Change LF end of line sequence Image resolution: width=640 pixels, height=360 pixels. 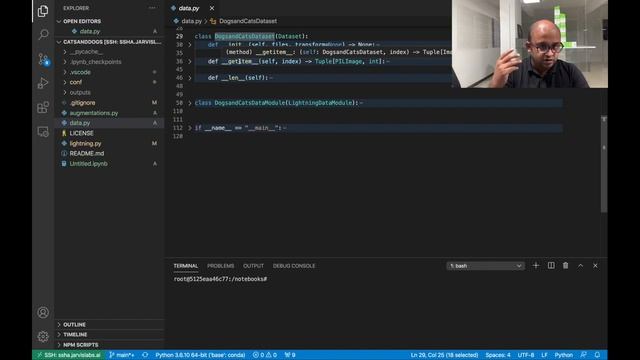(544, 355)
